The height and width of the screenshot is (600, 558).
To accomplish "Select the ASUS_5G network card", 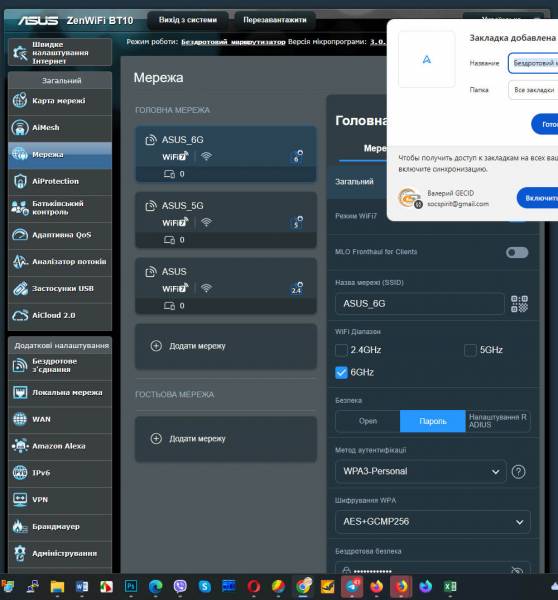I will [x=226, y=220].
